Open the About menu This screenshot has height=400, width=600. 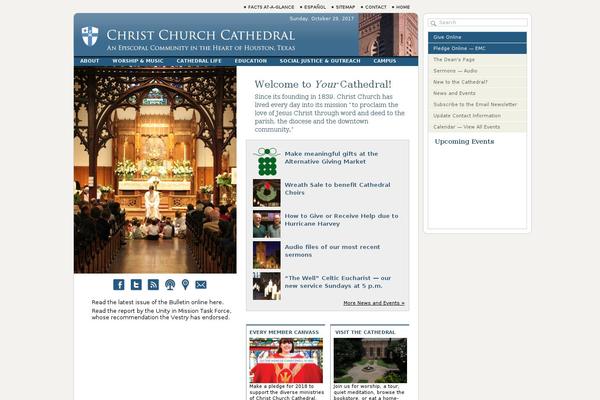[x=90, y=61]
